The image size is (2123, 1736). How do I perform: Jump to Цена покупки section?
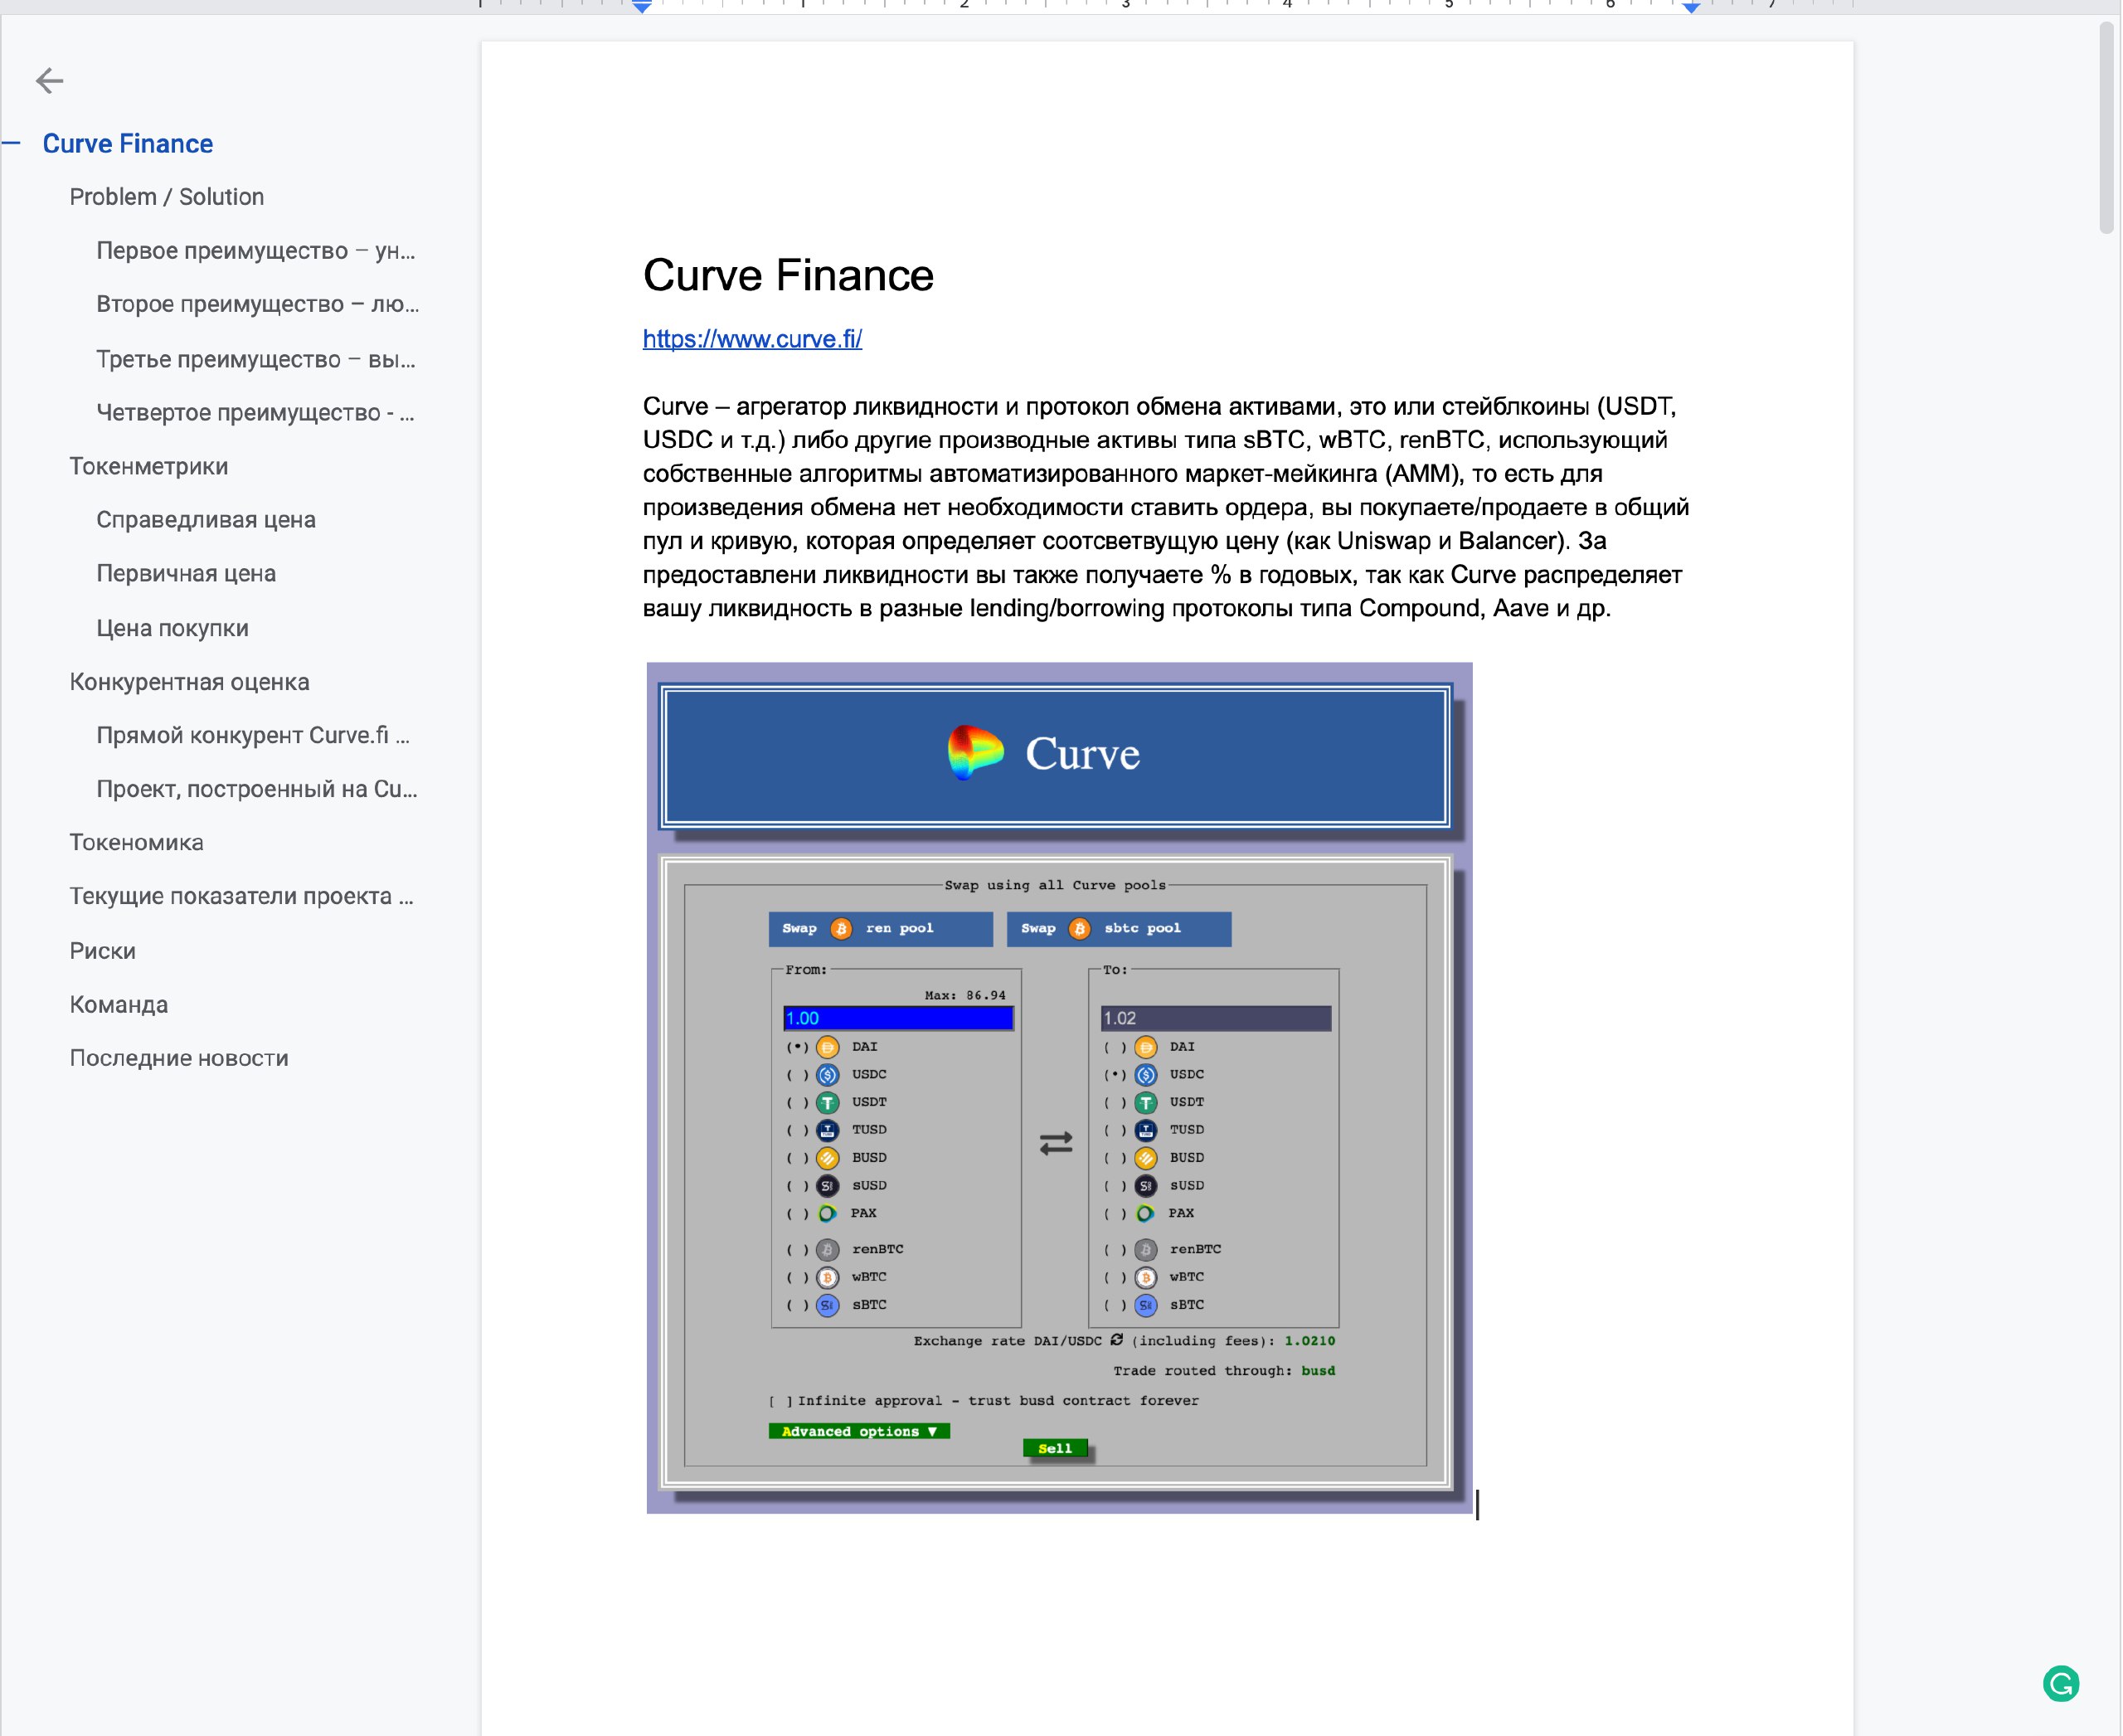click(172, 628)
